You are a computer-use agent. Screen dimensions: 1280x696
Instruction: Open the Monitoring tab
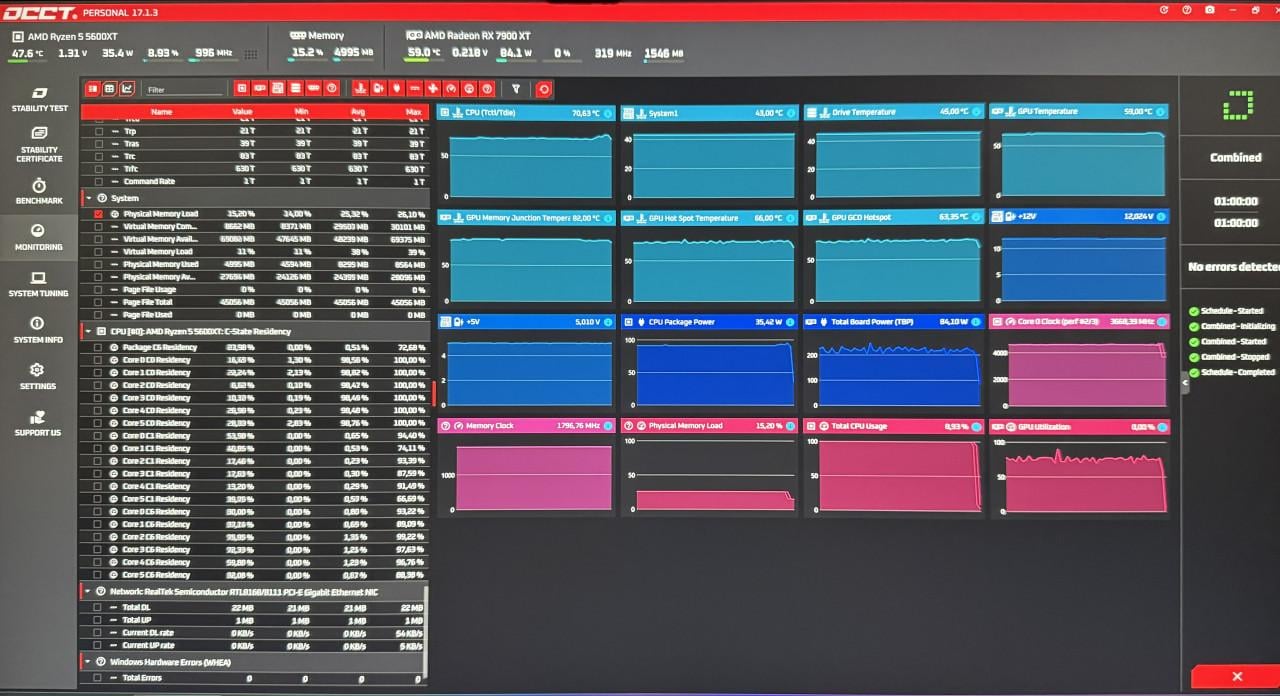[x=39, y=237]
